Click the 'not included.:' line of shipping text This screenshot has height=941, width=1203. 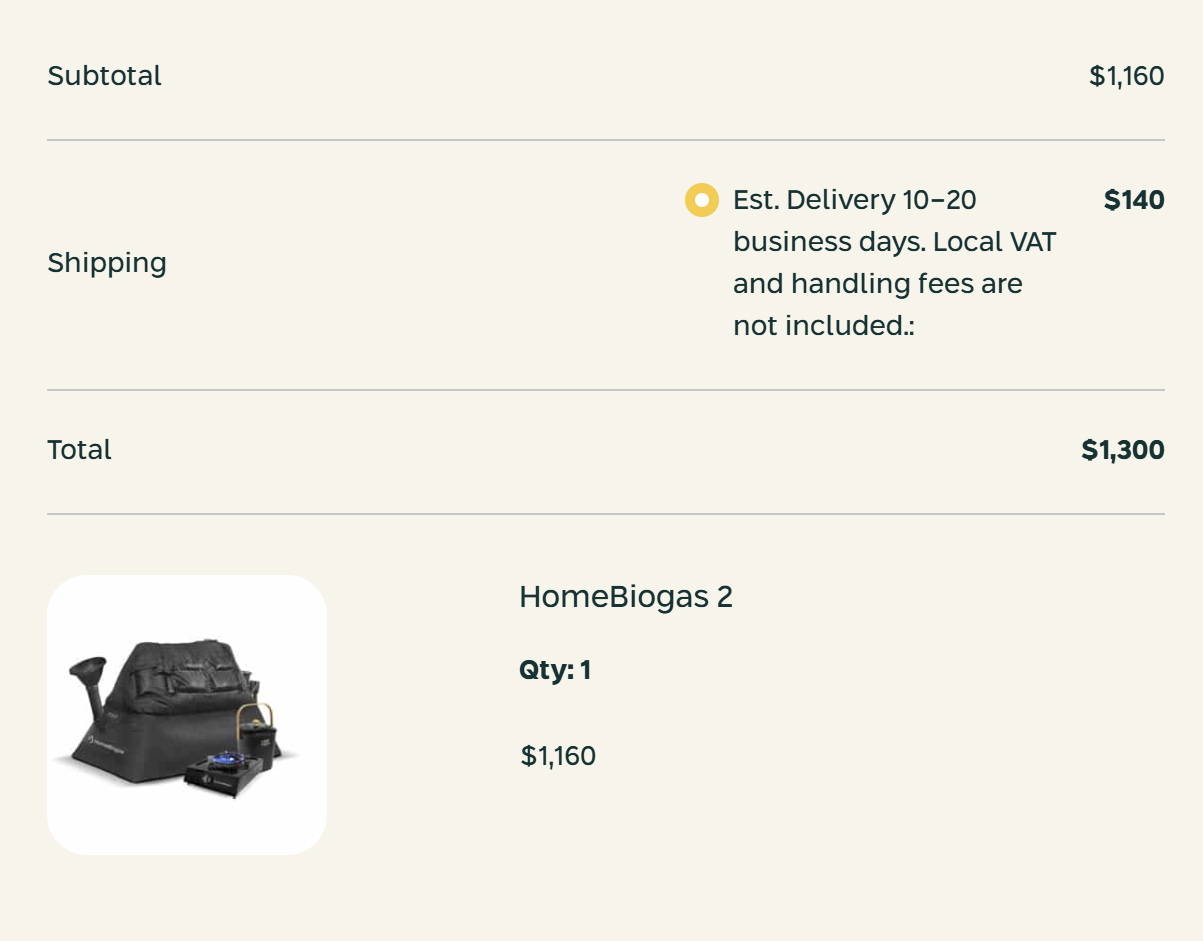823,326
